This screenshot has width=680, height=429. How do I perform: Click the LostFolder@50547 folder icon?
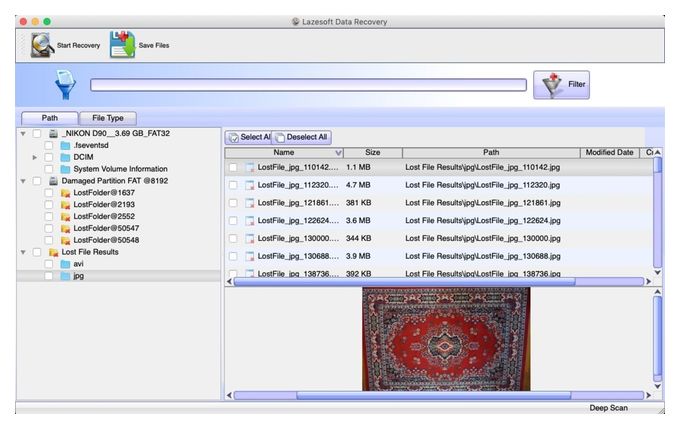pos(65,228)
